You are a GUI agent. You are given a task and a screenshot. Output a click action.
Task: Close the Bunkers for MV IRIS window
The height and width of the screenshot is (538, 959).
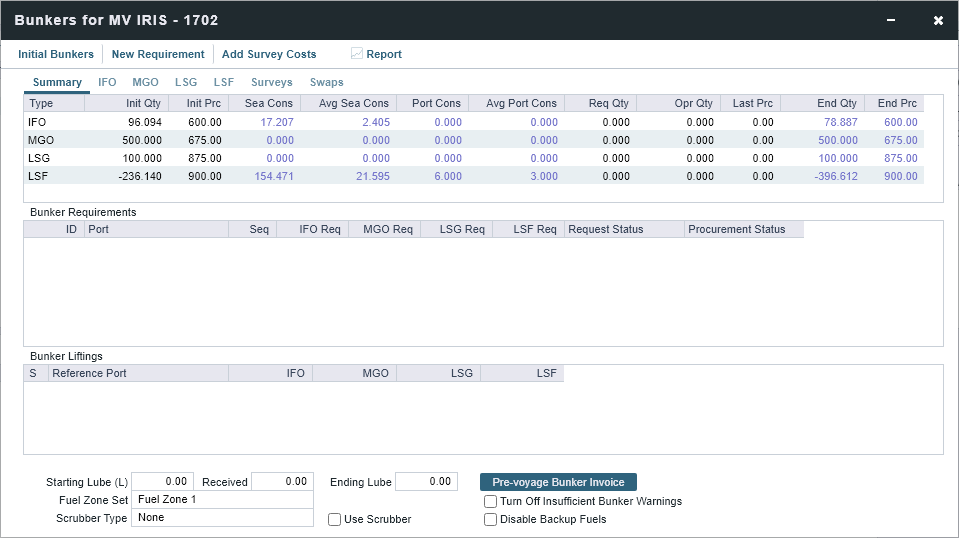938,20
